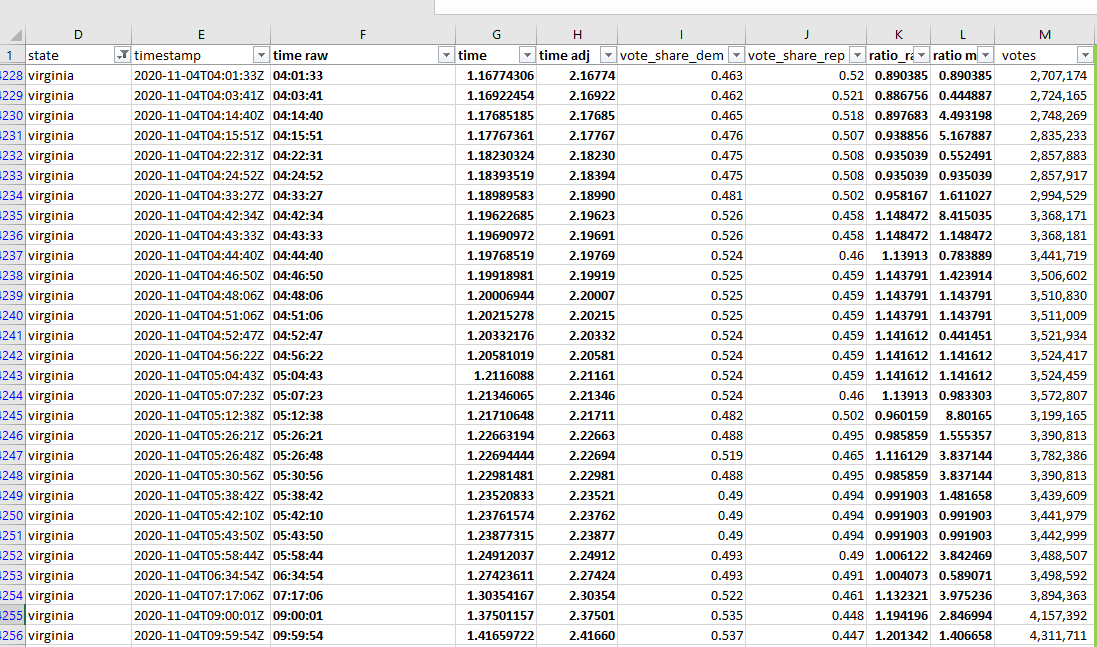The width and height of the screenshot is (1097, 647).
Task: Select row header 228
Action: 12,76
